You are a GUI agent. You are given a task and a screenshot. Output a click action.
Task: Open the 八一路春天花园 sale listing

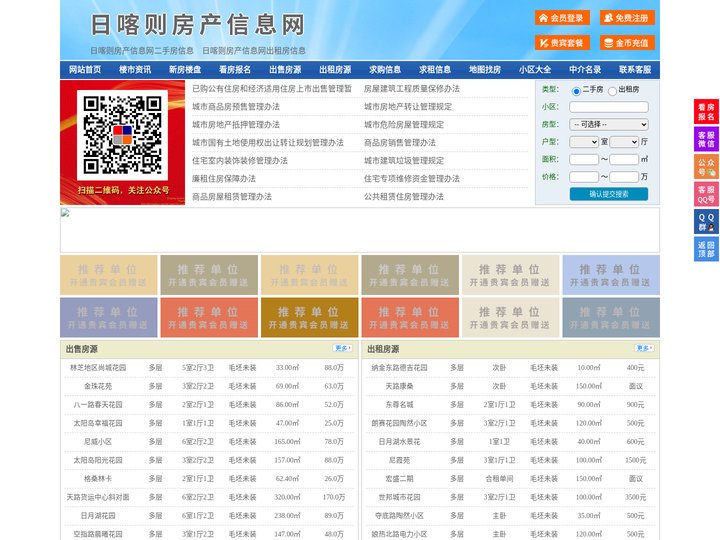tap(98, 405)
